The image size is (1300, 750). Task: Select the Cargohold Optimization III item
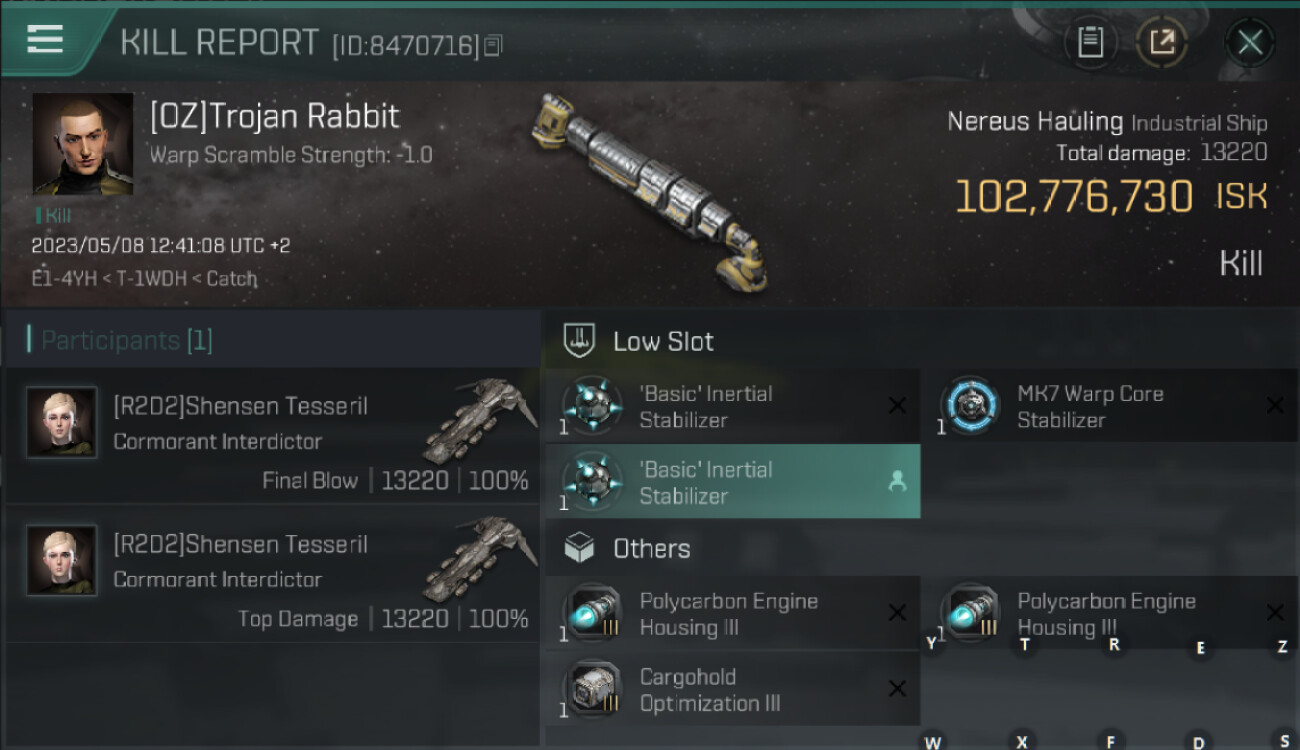click(732, 689)
